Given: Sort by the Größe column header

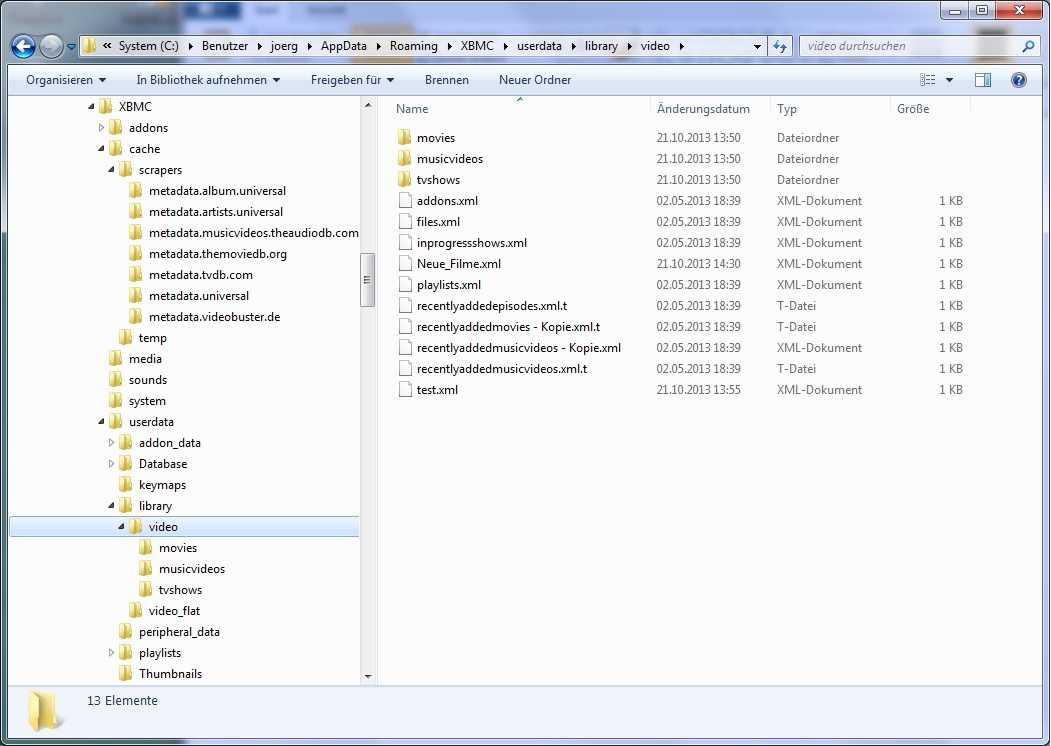Looking at the screenshot, I should click(x=930, y=109).
